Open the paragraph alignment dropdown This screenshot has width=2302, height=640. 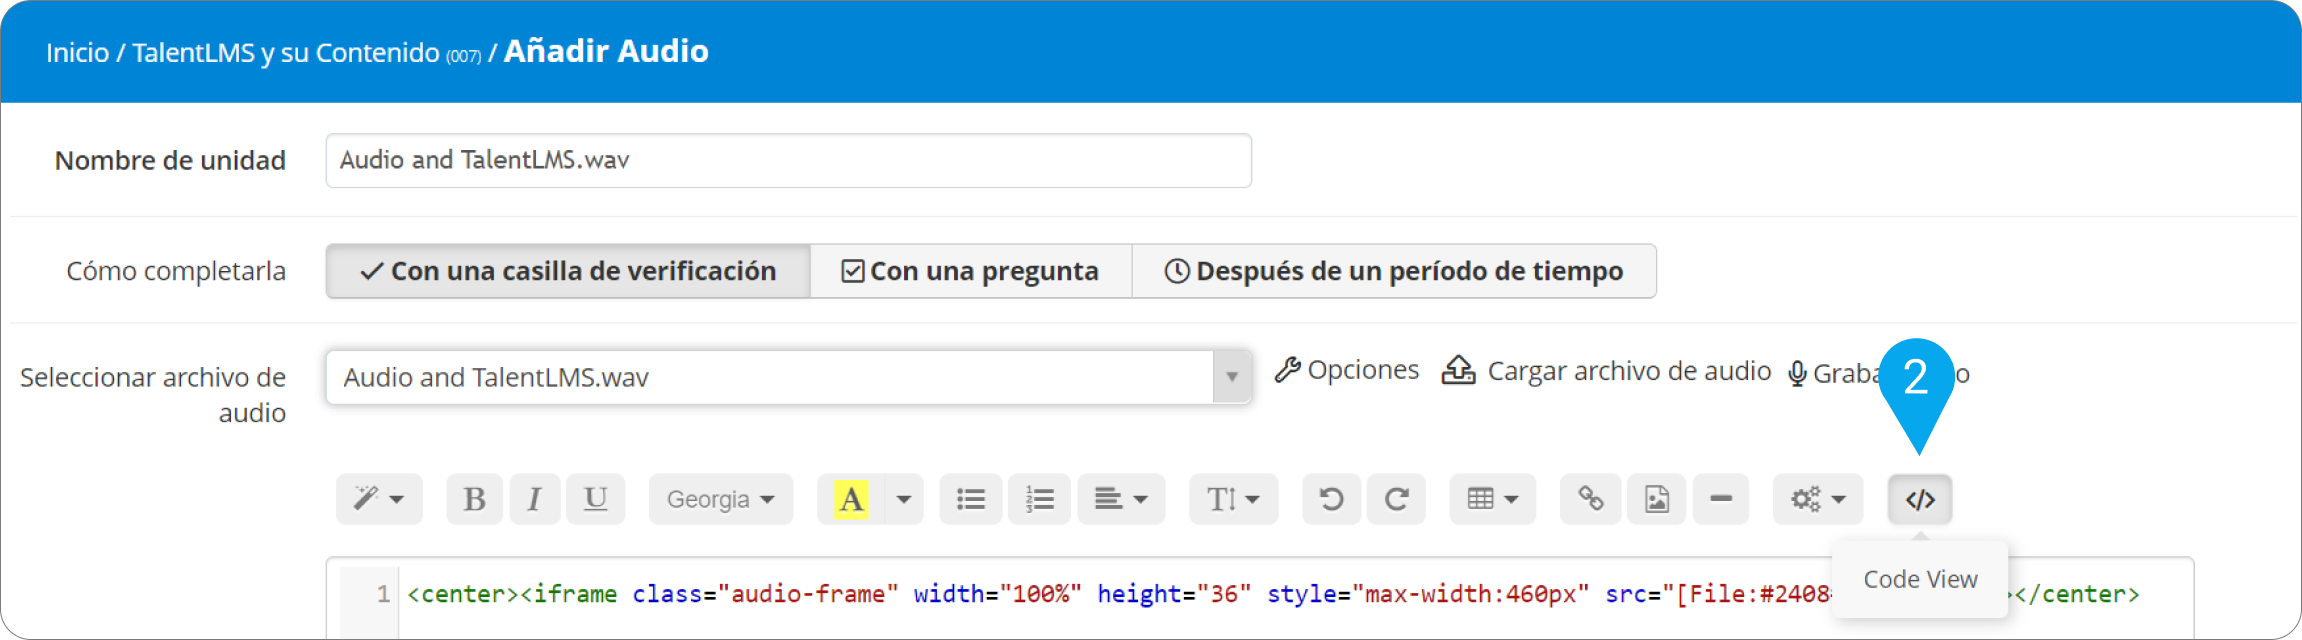pos(1121,499)
